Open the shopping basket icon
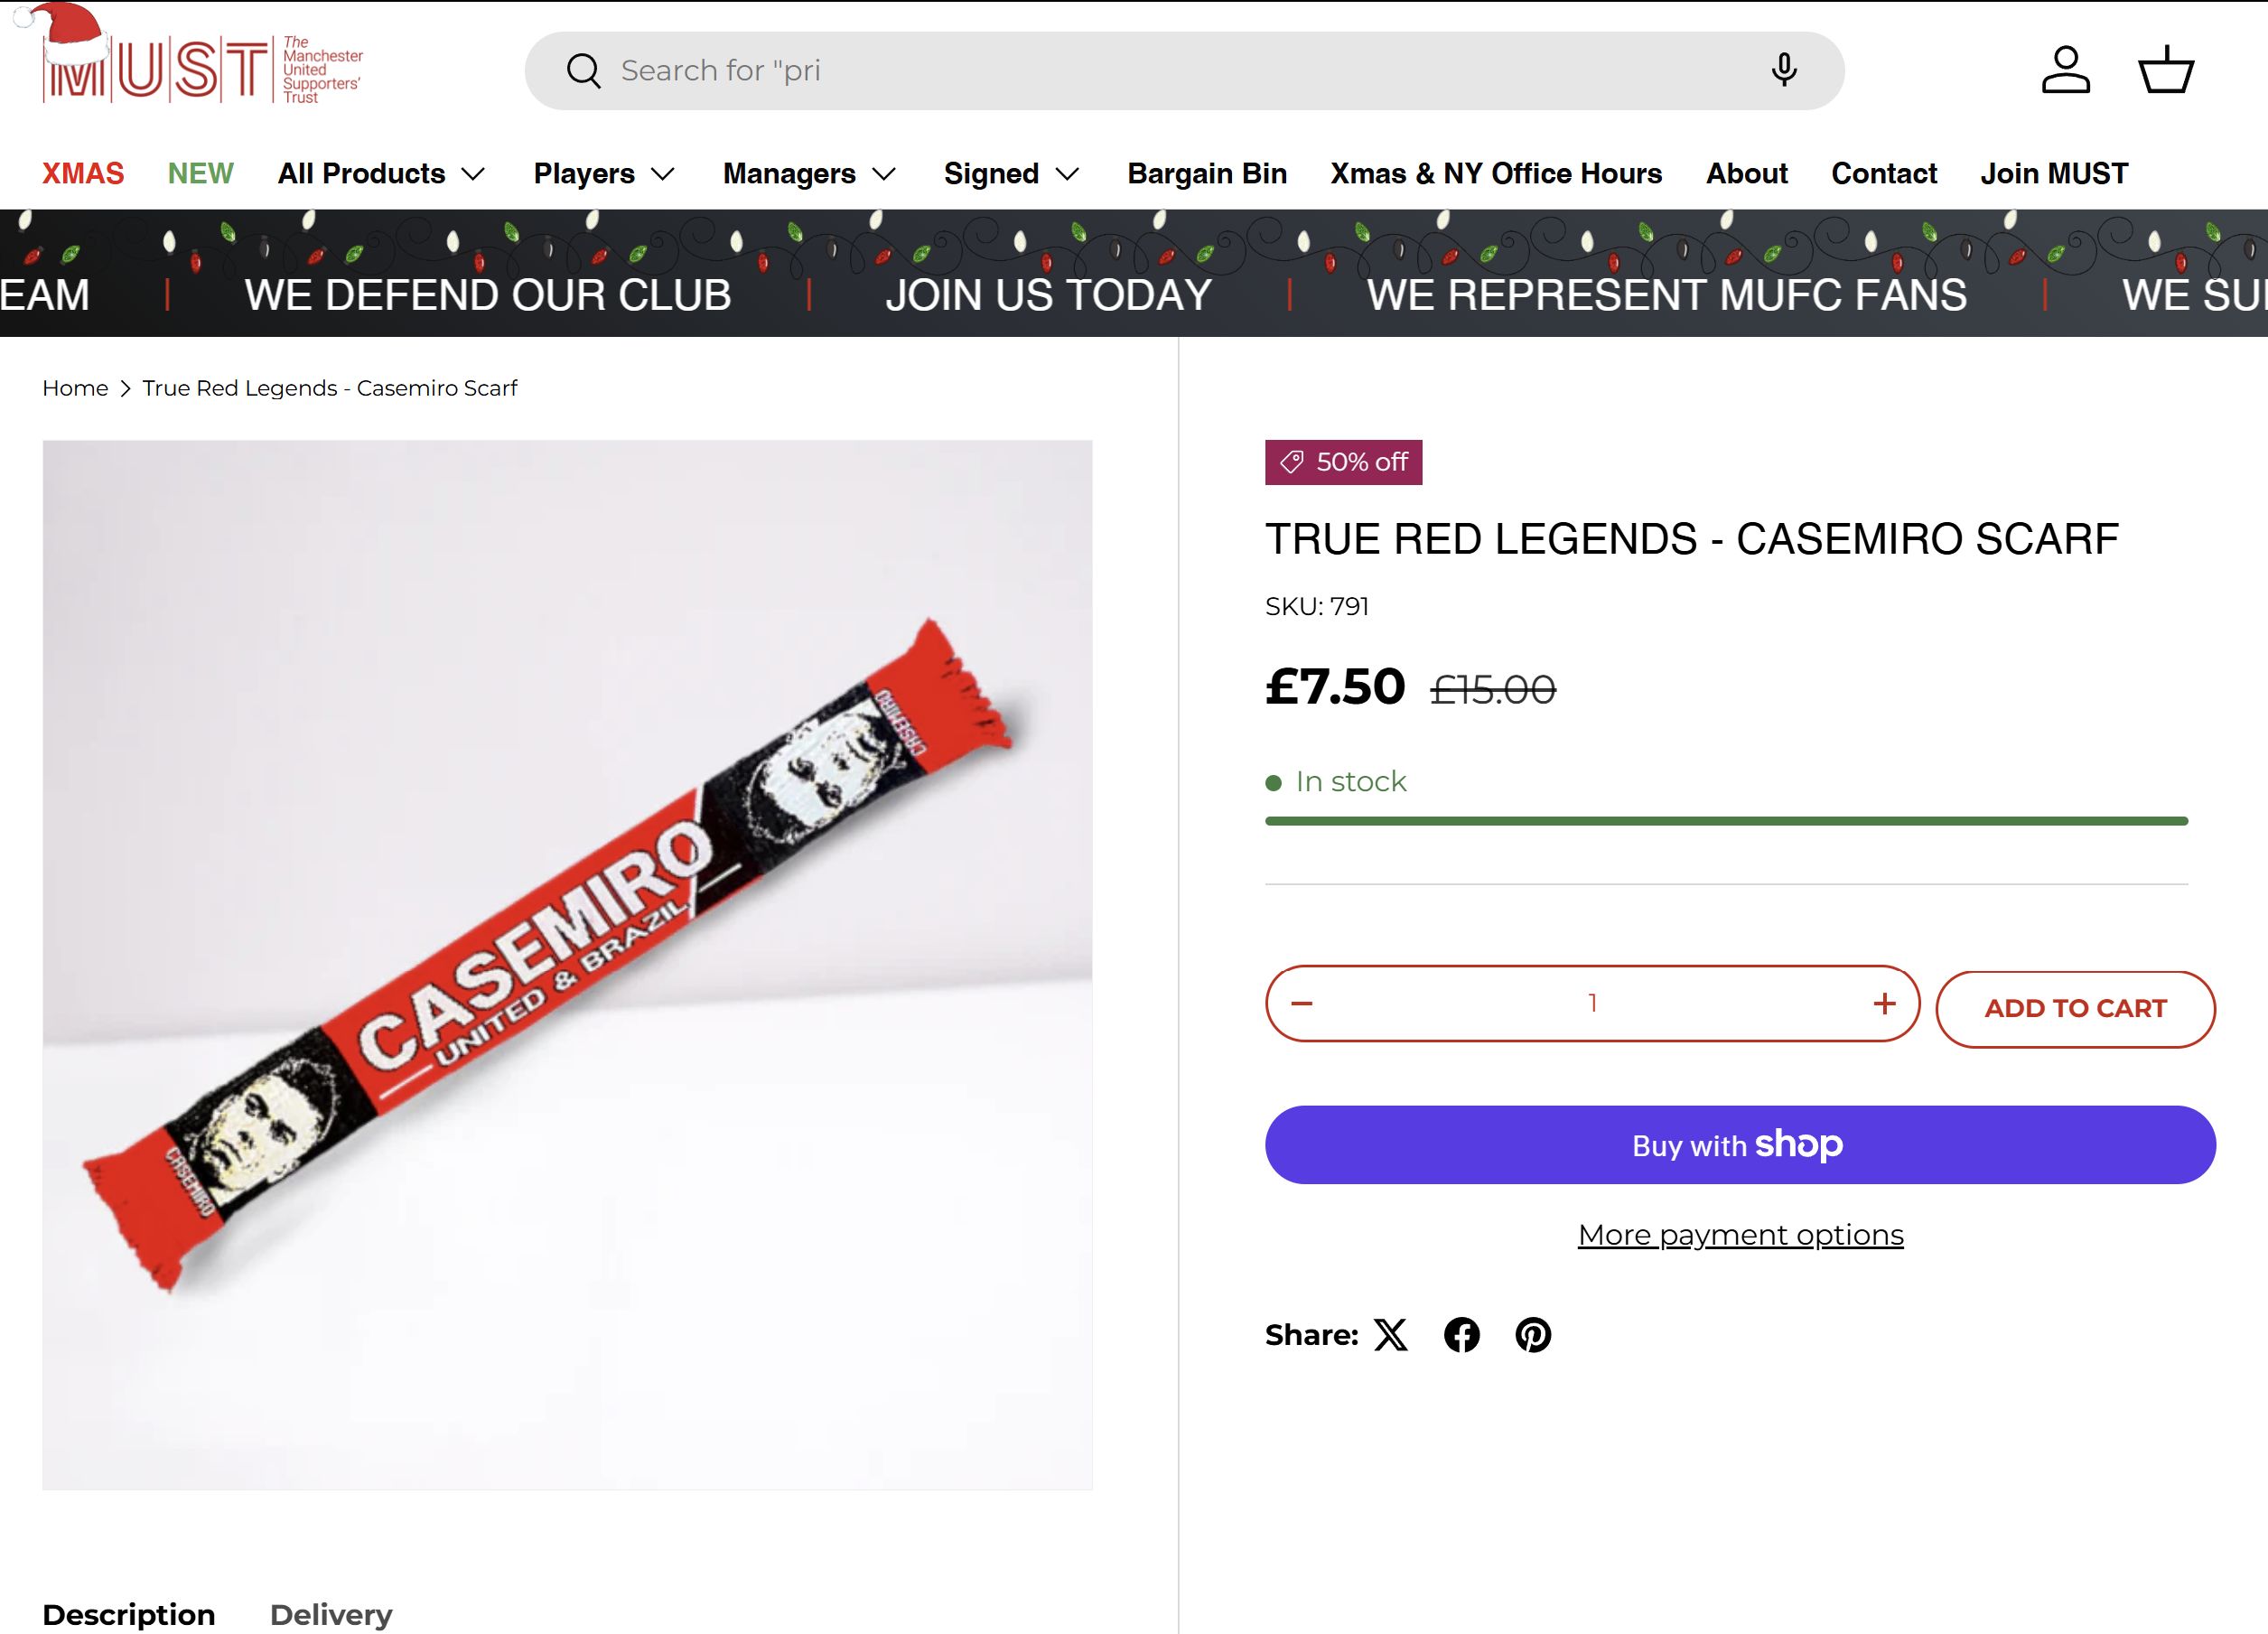The height and width of the screenshot is (1634, 2268). coord(2165,70)
